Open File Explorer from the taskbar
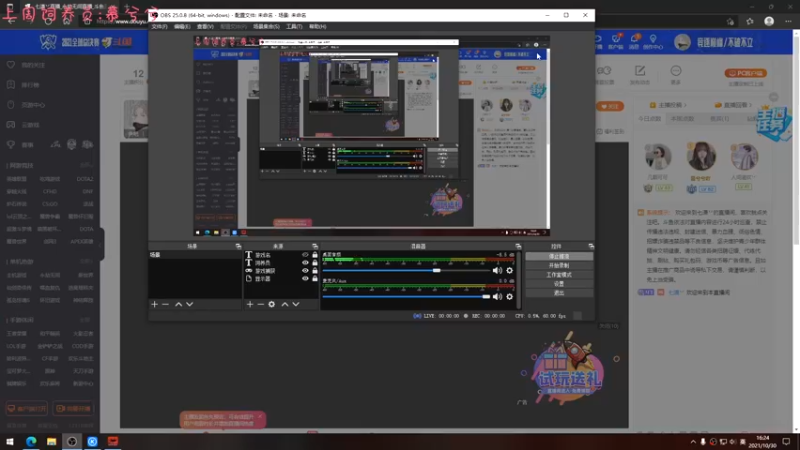The height and width of the screenshot is (450, 800). pos(52,441)
